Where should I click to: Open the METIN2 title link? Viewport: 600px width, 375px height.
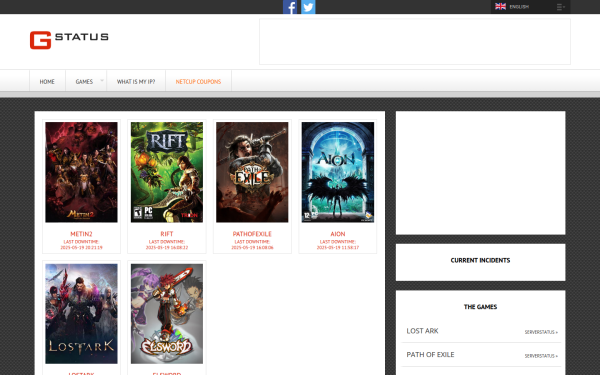tap(81, 234)
